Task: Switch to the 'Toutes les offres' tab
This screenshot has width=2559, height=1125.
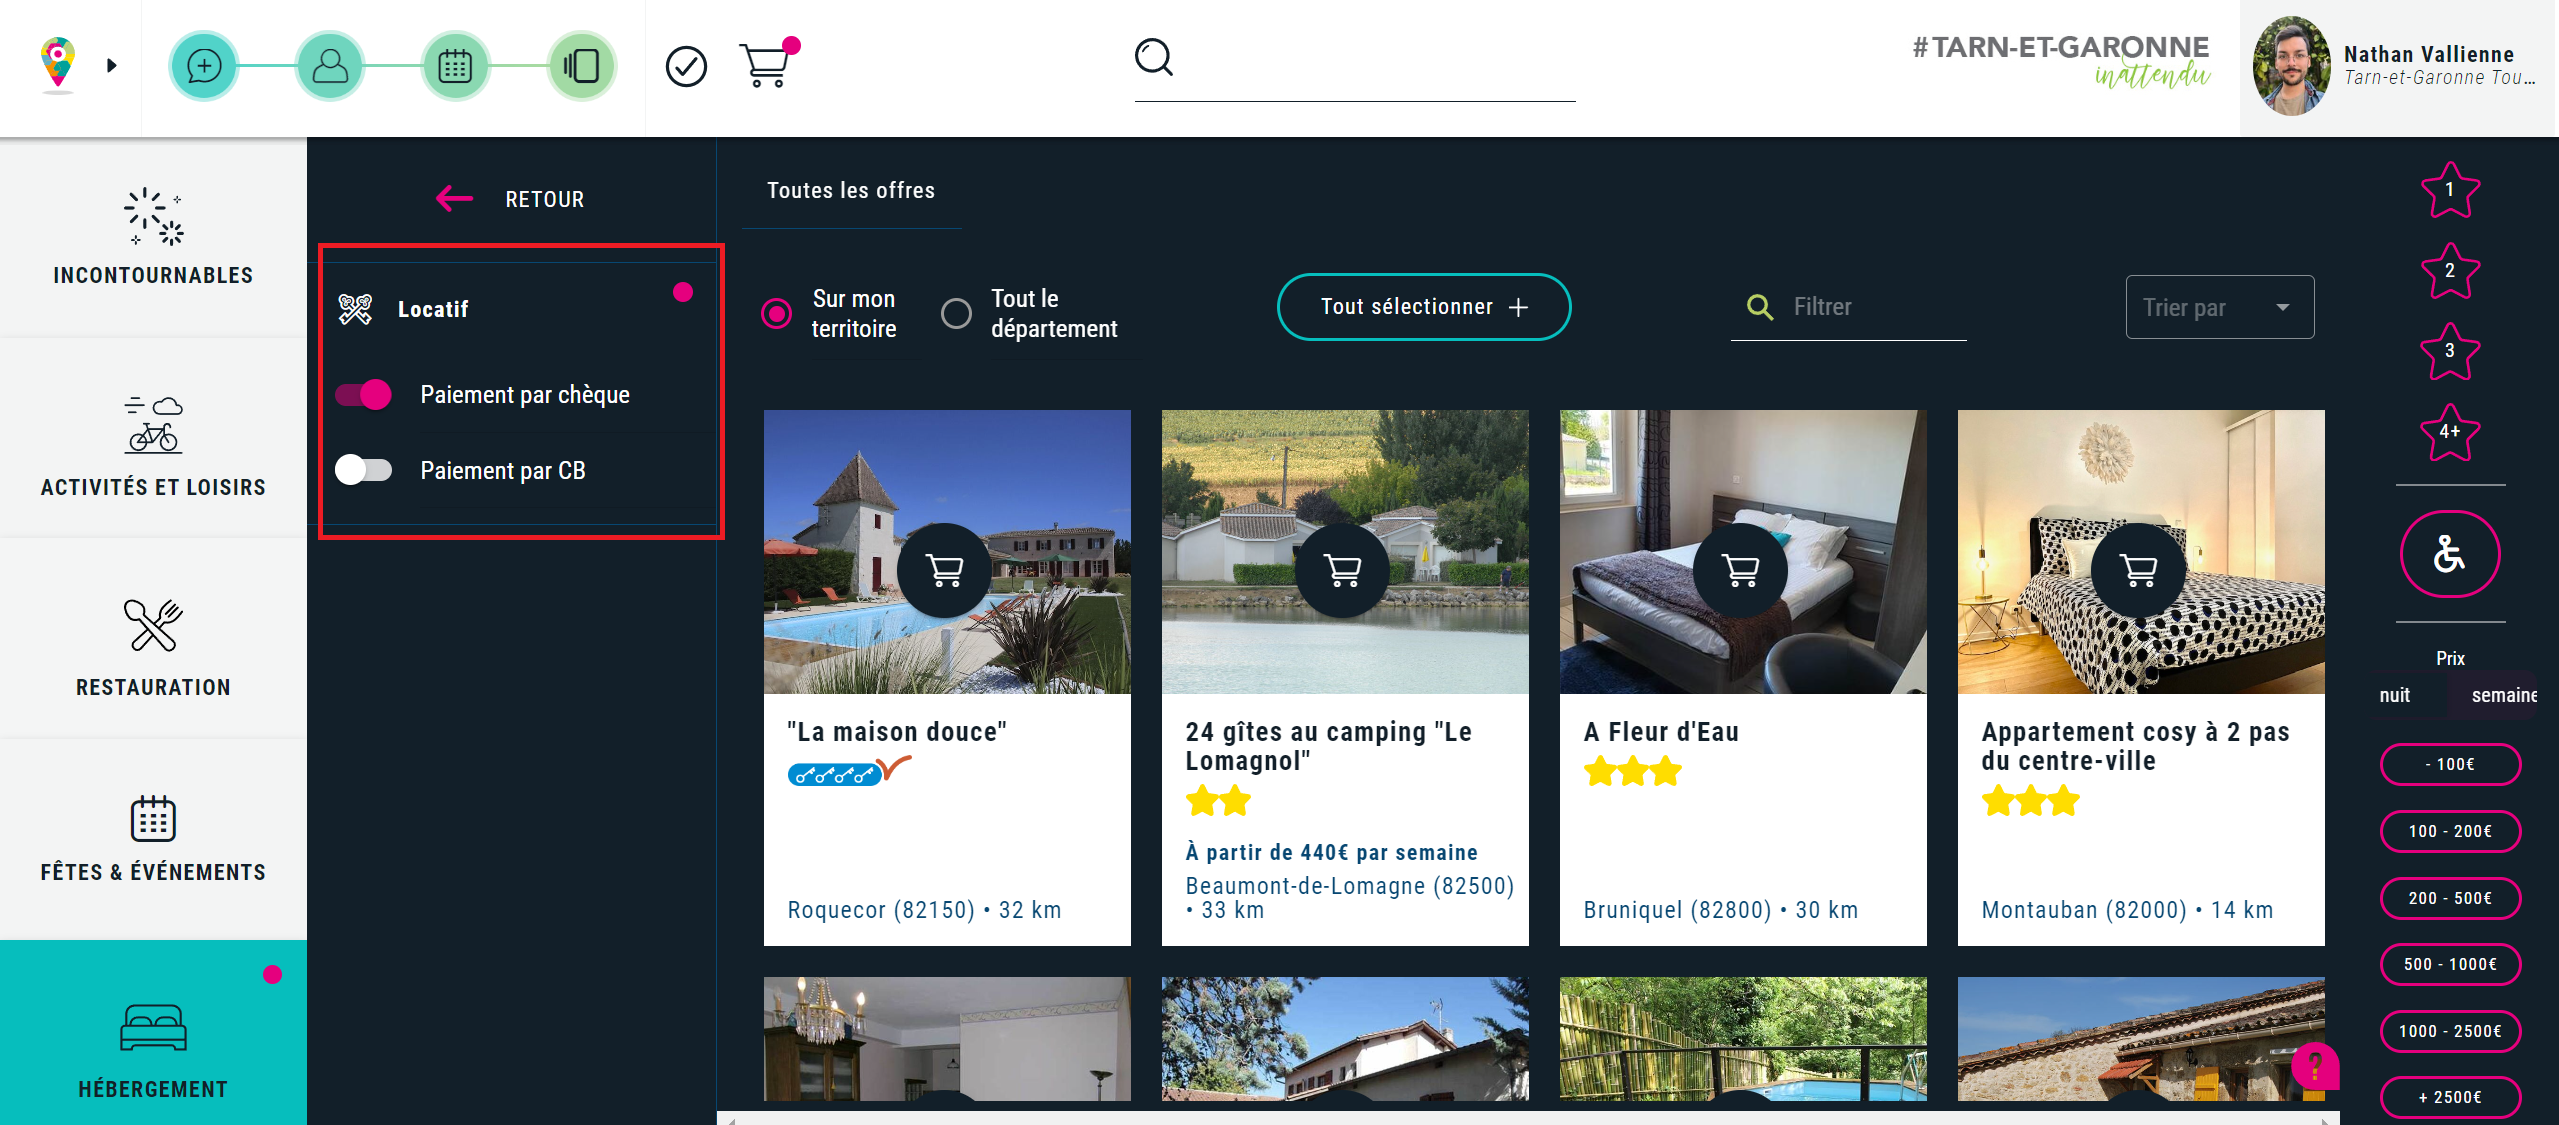Action: point(851,190)
